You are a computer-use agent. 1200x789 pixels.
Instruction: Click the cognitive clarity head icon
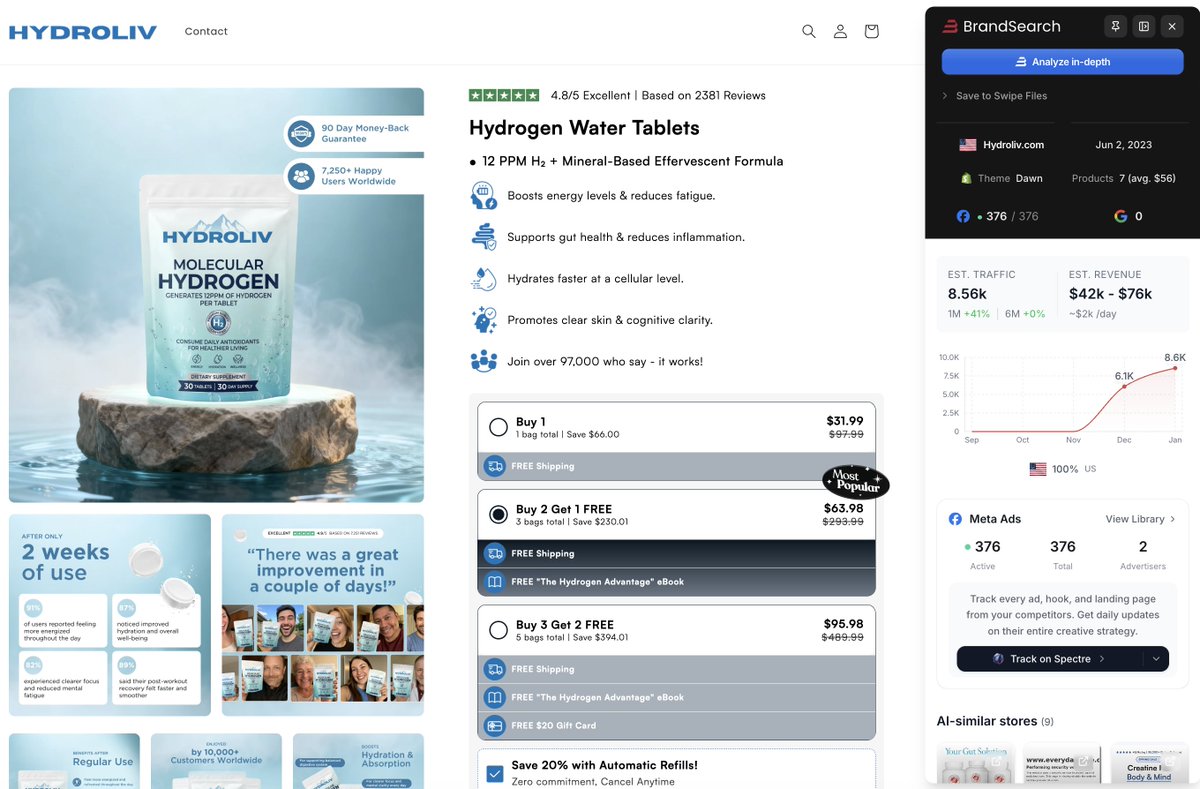click(484, 320)
